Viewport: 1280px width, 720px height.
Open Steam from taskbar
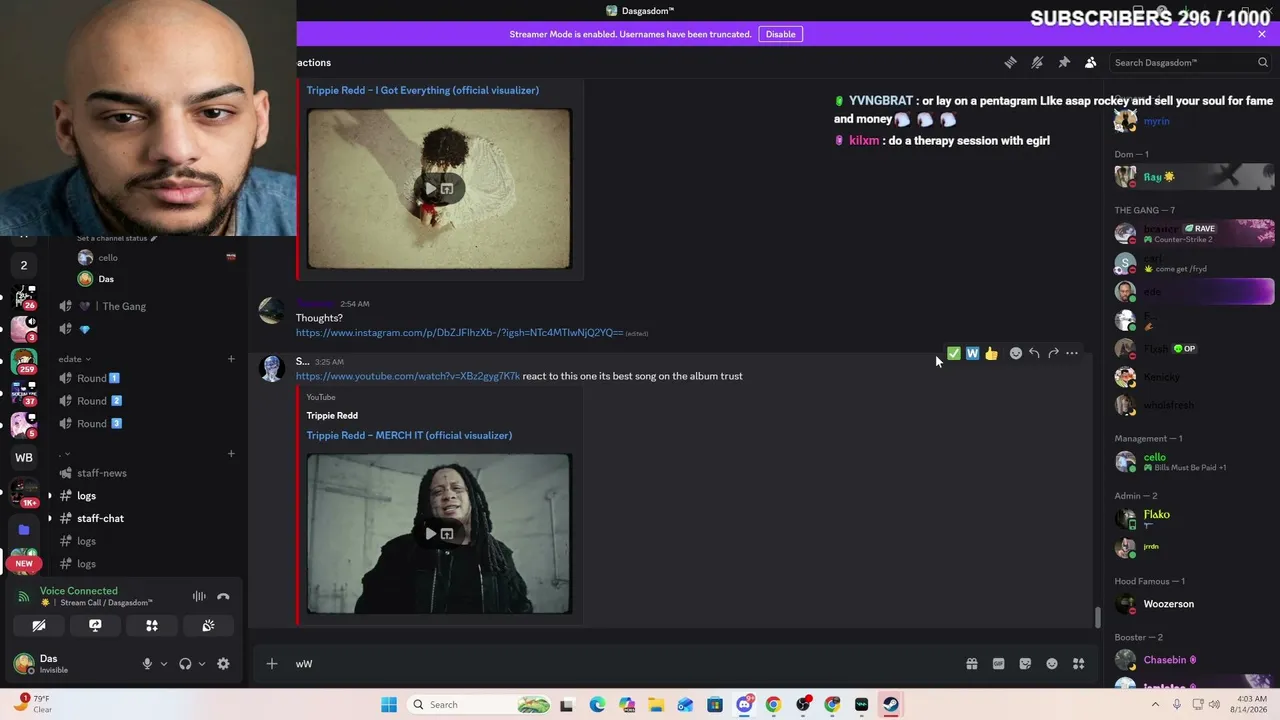(891, 704)
